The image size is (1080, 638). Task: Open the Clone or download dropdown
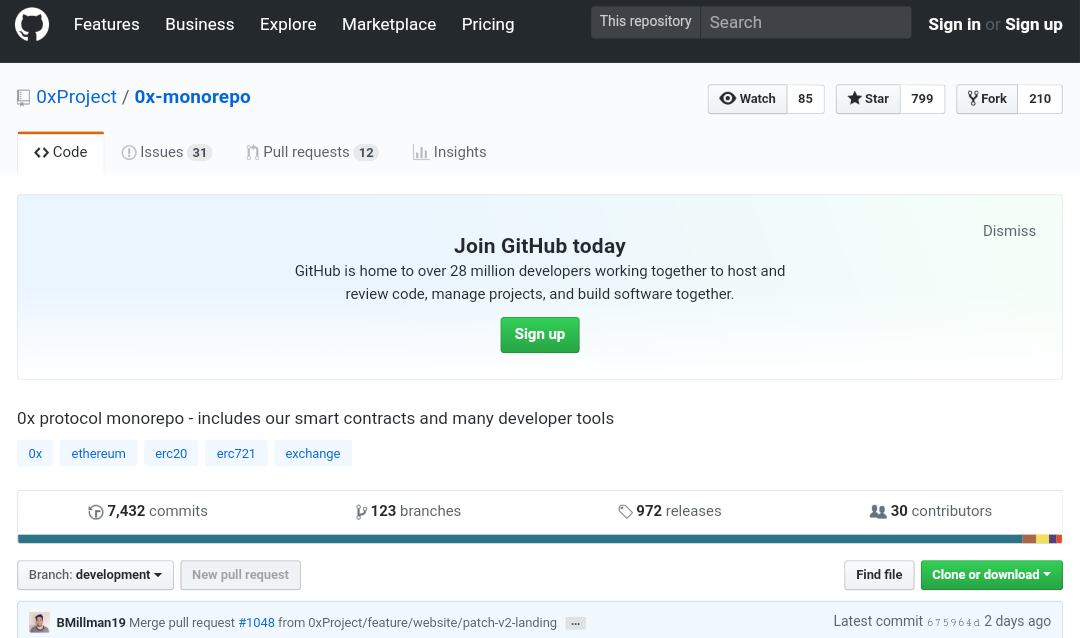[x=991, y=575]
